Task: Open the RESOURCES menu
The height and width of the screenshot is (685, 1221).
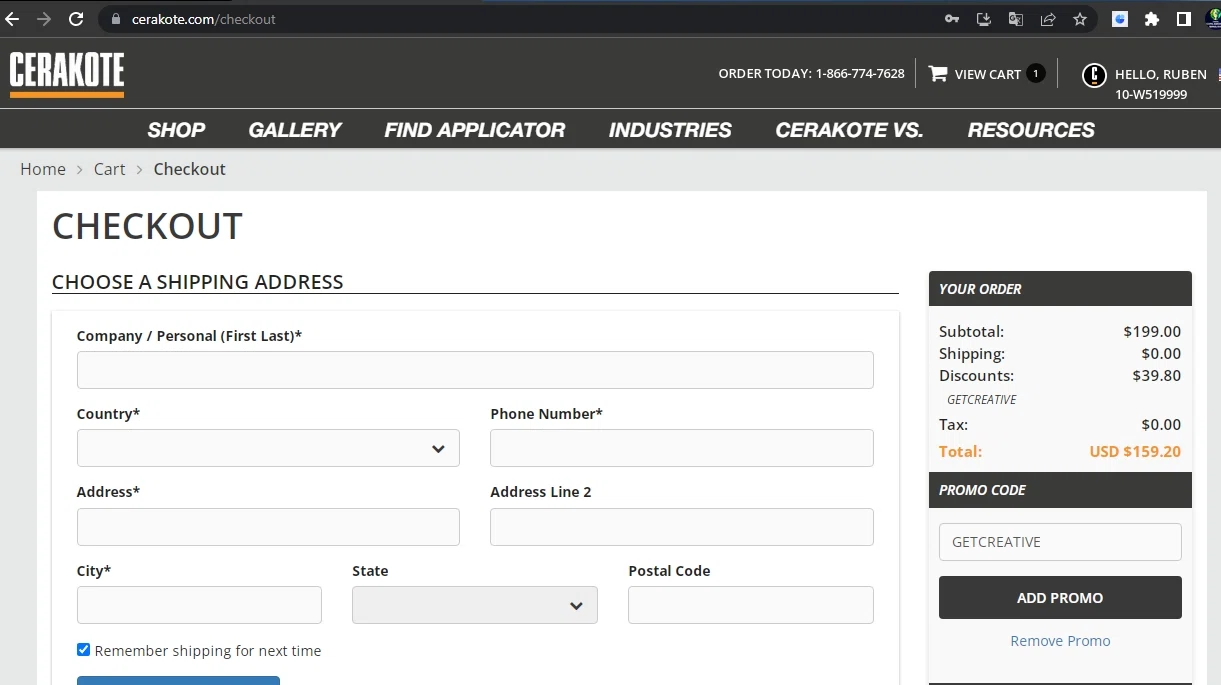Action: coord(1030,130)
